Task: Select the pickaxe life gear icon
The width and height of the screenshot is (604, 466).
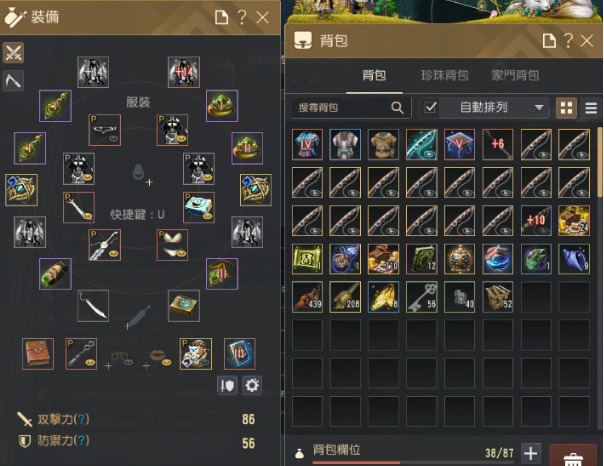Action: point(13,80)
